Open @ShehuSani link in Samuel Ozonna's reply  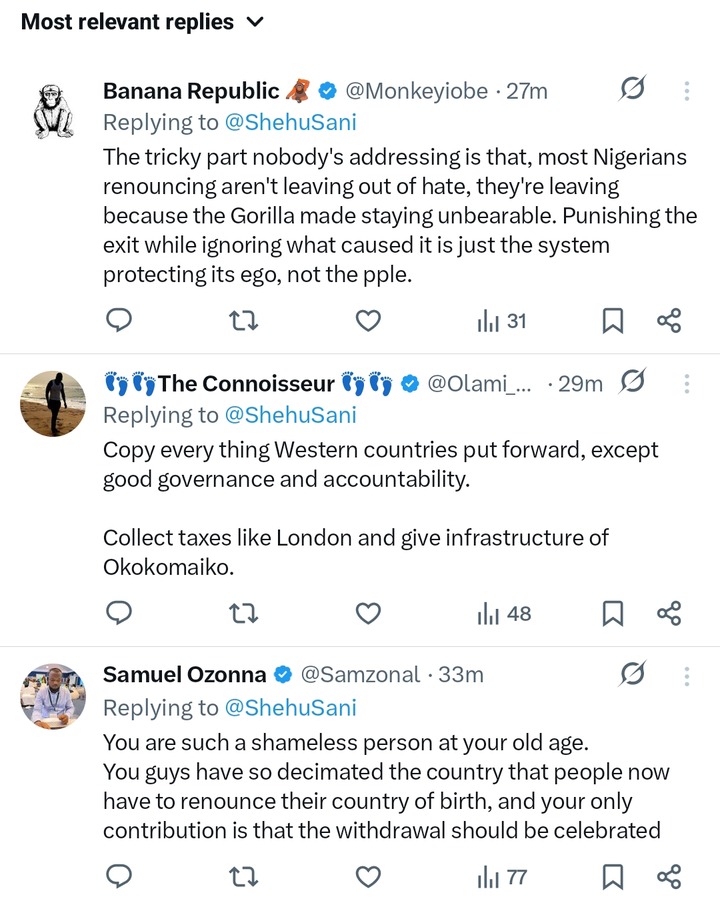coord(291,708)
